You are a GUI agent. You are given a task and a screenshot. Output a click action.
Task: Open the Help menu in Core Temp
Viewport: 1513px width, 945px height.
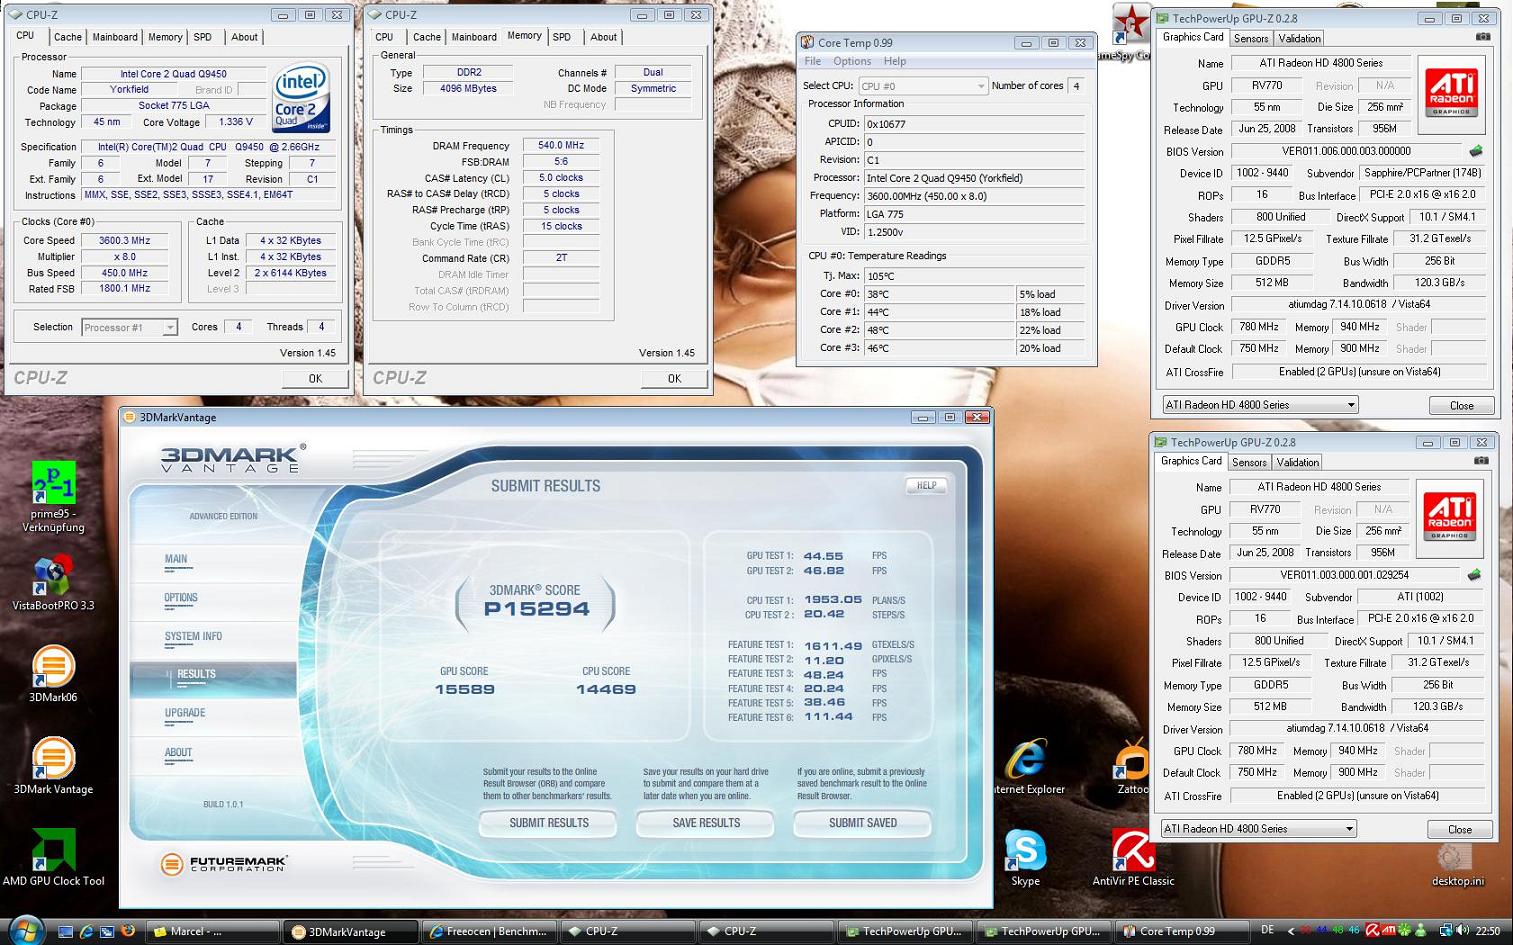coord(895,61)
